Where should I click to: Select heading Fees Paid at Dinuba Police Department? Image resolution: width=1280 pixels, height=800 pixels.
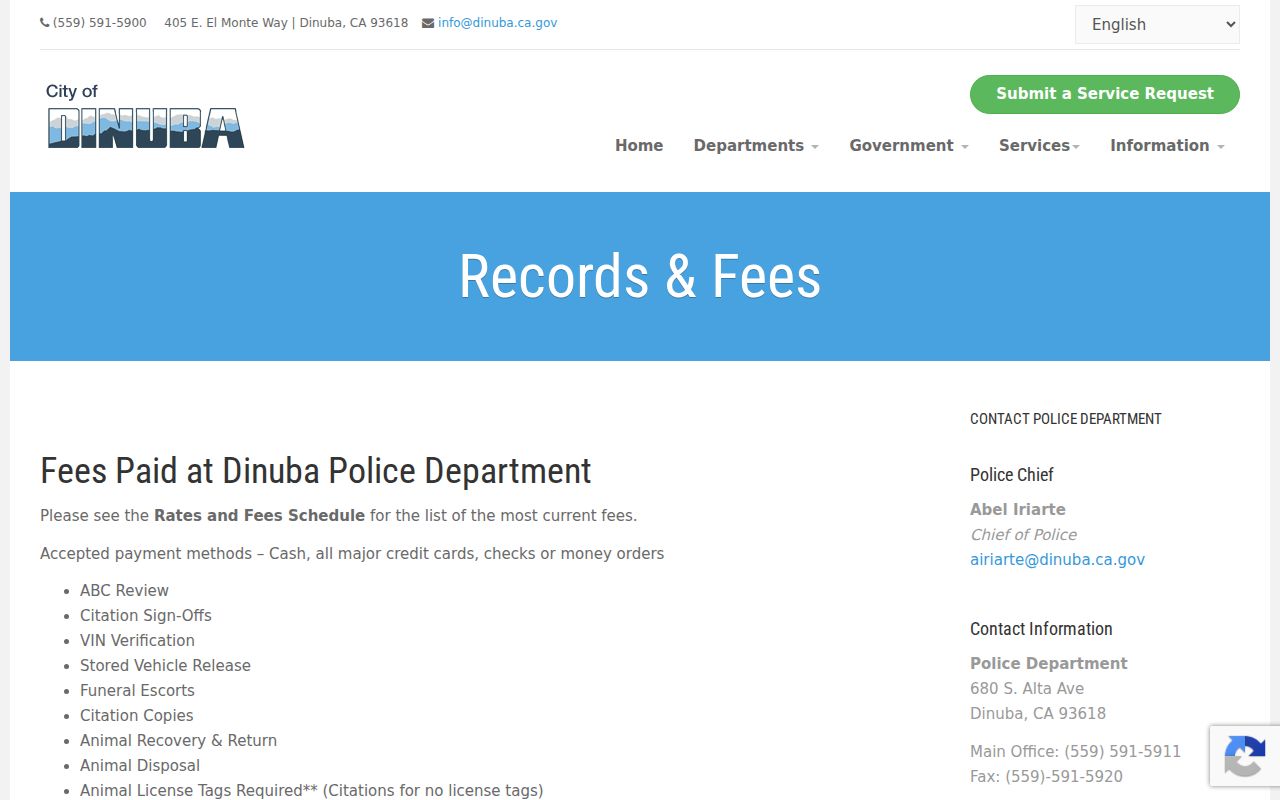316,471
